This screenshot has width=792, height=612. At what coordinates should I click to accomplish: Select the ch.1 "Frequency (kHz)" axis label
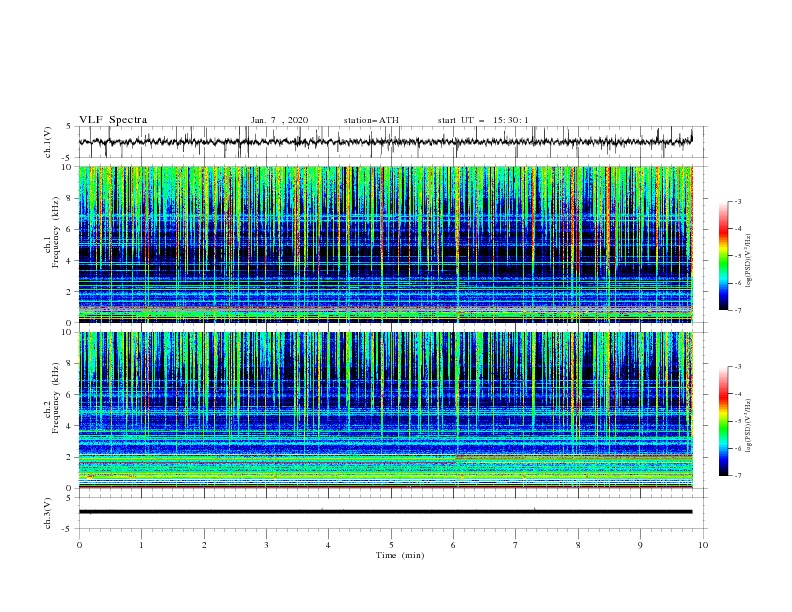(x=56, y=232)
